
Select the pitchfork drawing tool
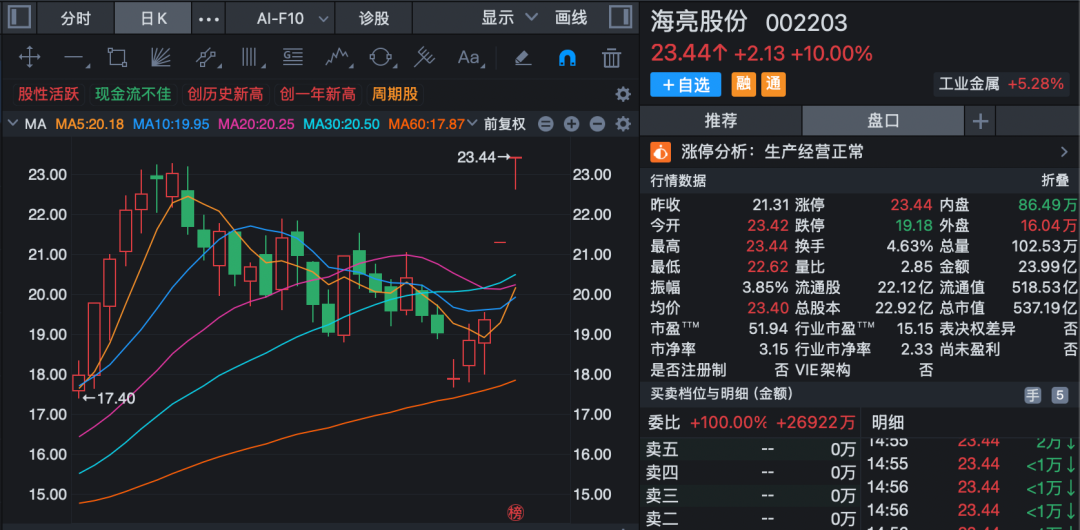point(424,57)
